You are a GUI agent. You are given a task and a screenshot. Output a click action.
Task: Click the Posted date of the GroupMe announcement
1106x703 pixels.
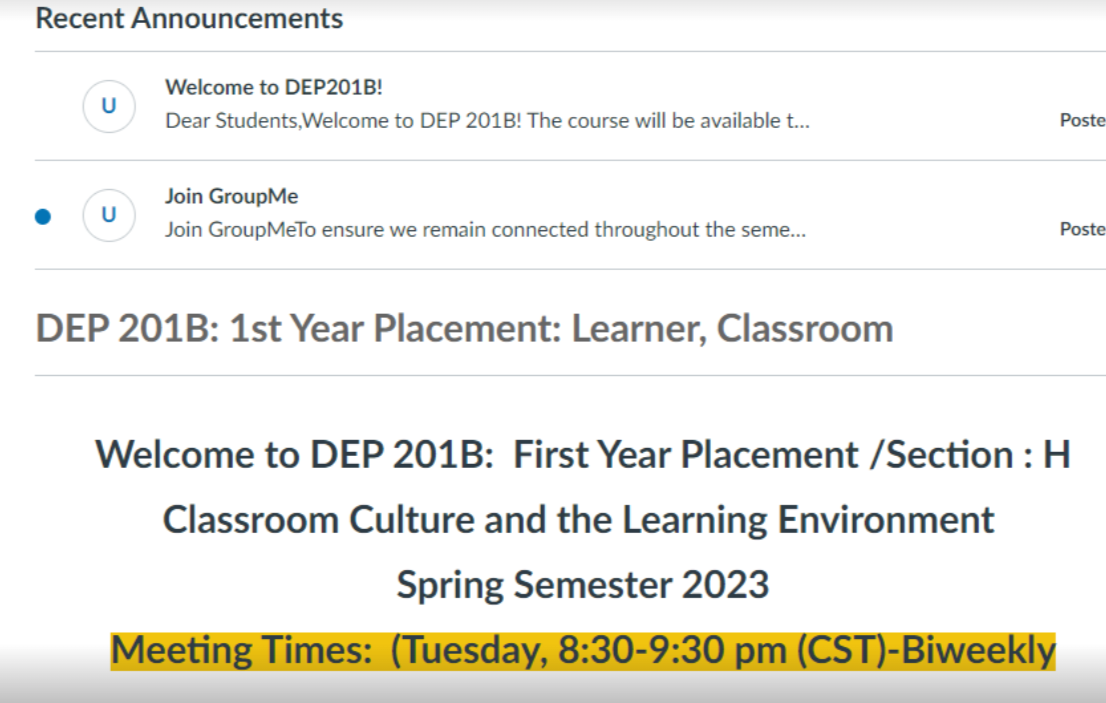1083,229
